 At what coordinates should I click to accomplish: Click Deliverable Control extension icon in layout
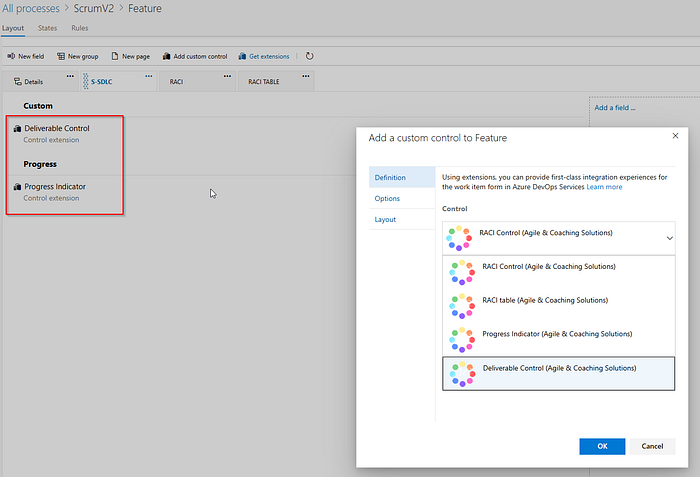click(17, 129)
